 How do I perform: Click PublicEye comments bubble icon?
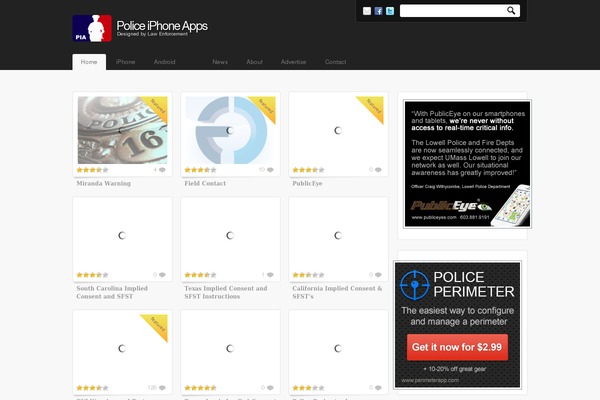tap(378, 170)
